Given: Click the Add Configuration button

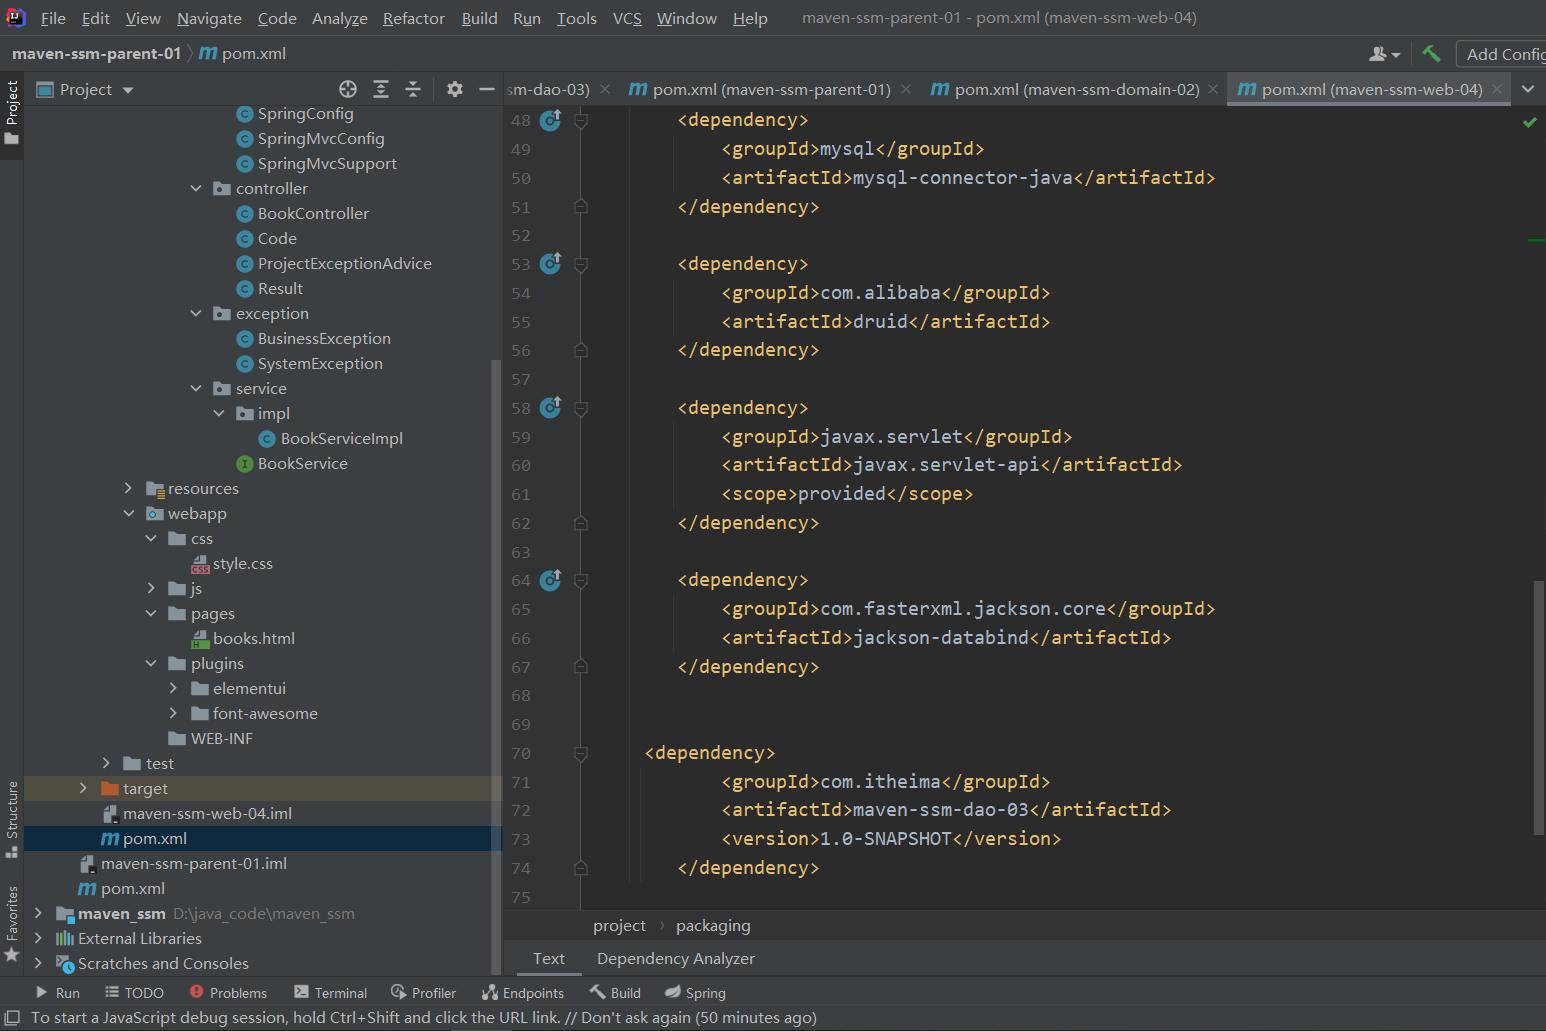Looking at the screenshot, I should (x=1502, y=54).
